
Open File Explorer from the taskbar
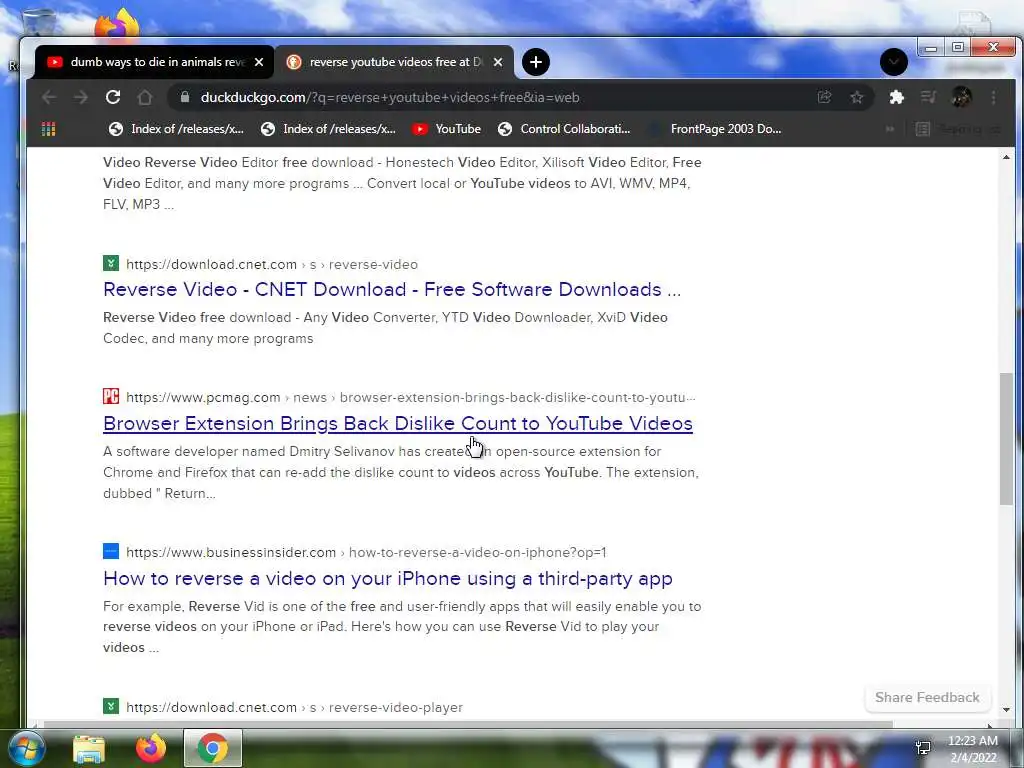(x=89, y=748)
